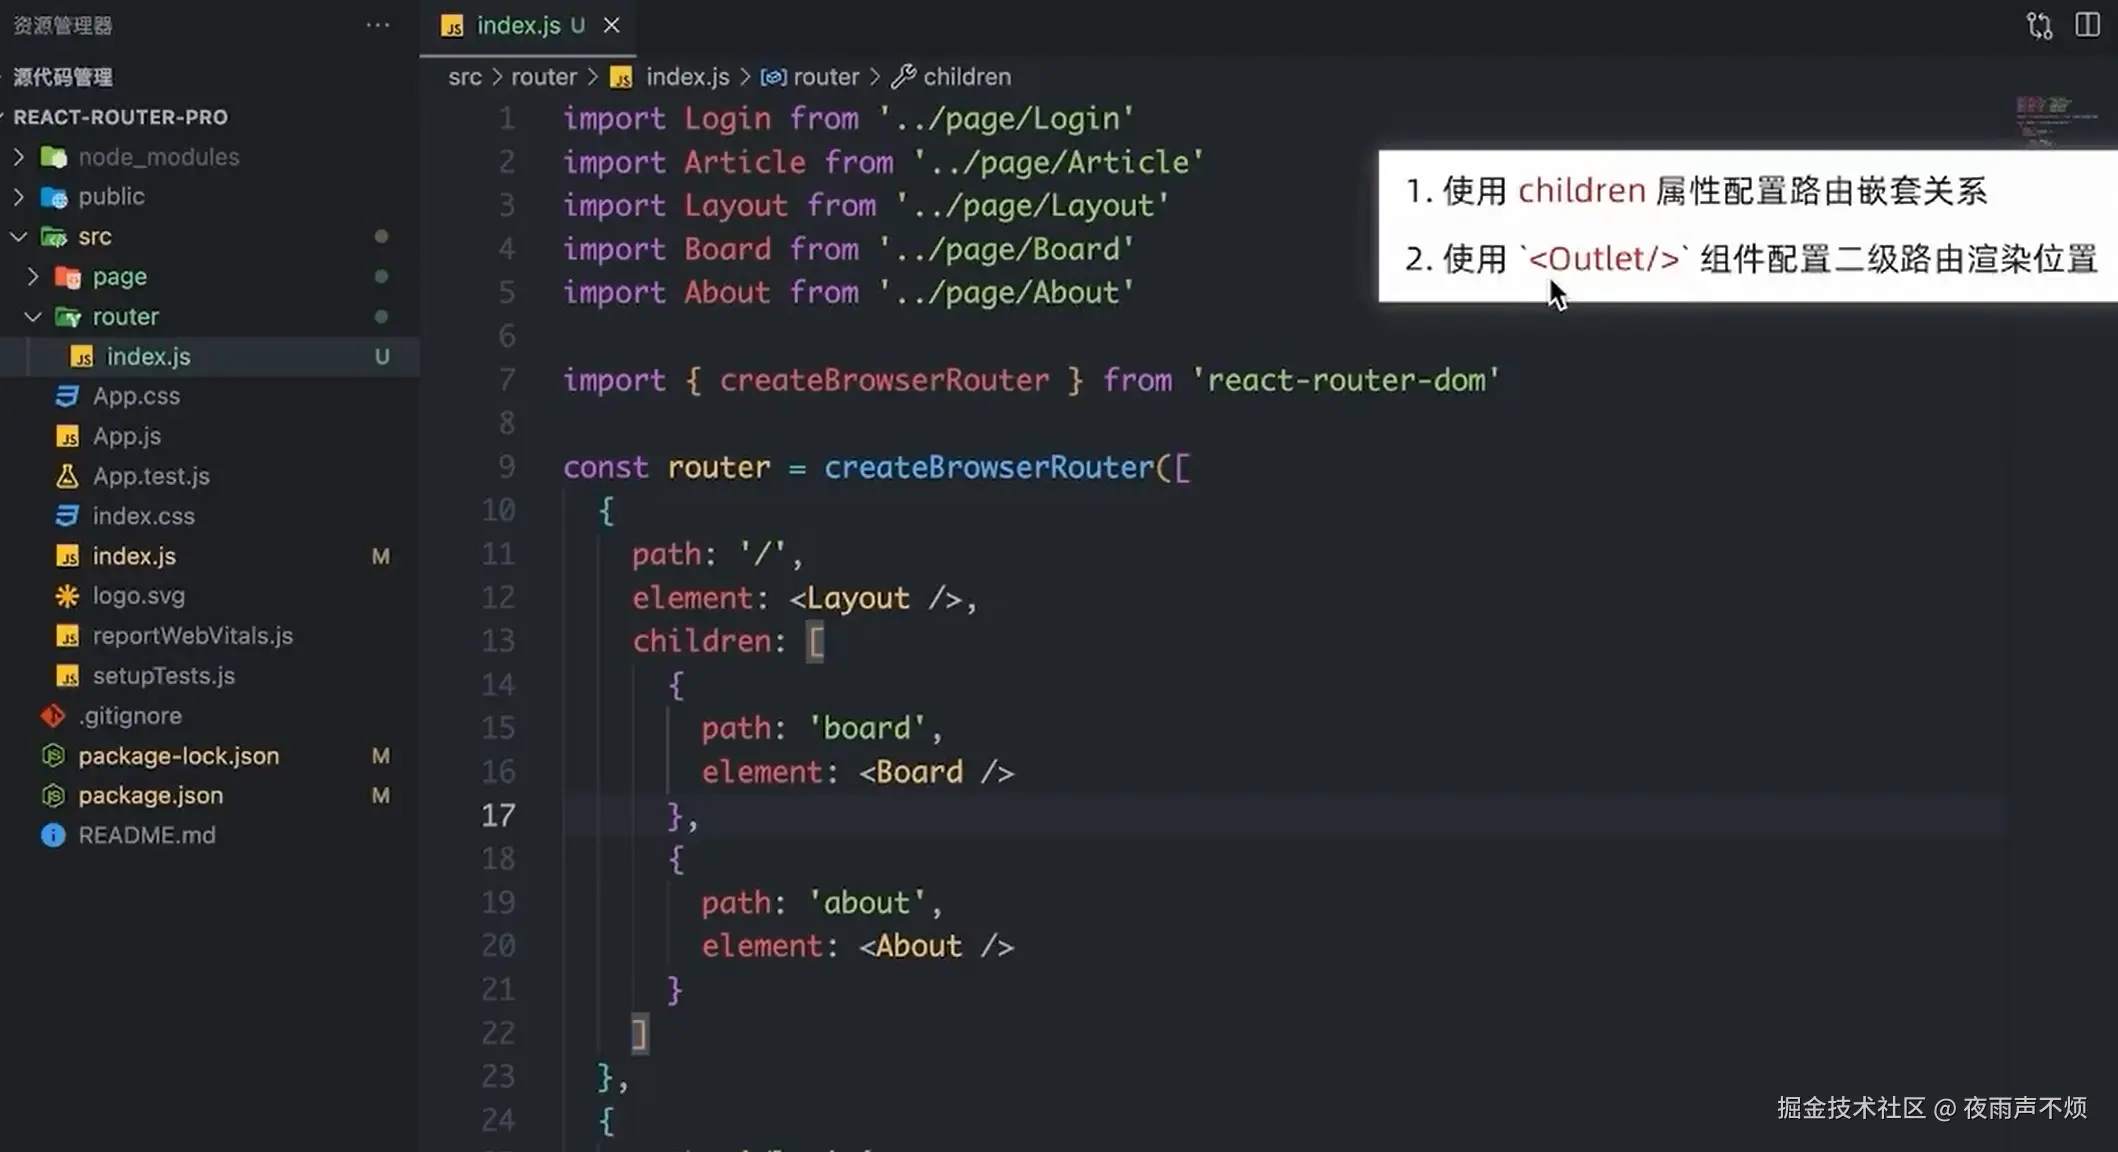Viewport: 2118px width, 1152px height.
Task: Click the children breadcrumb item
Action: [x=966, y=77]
